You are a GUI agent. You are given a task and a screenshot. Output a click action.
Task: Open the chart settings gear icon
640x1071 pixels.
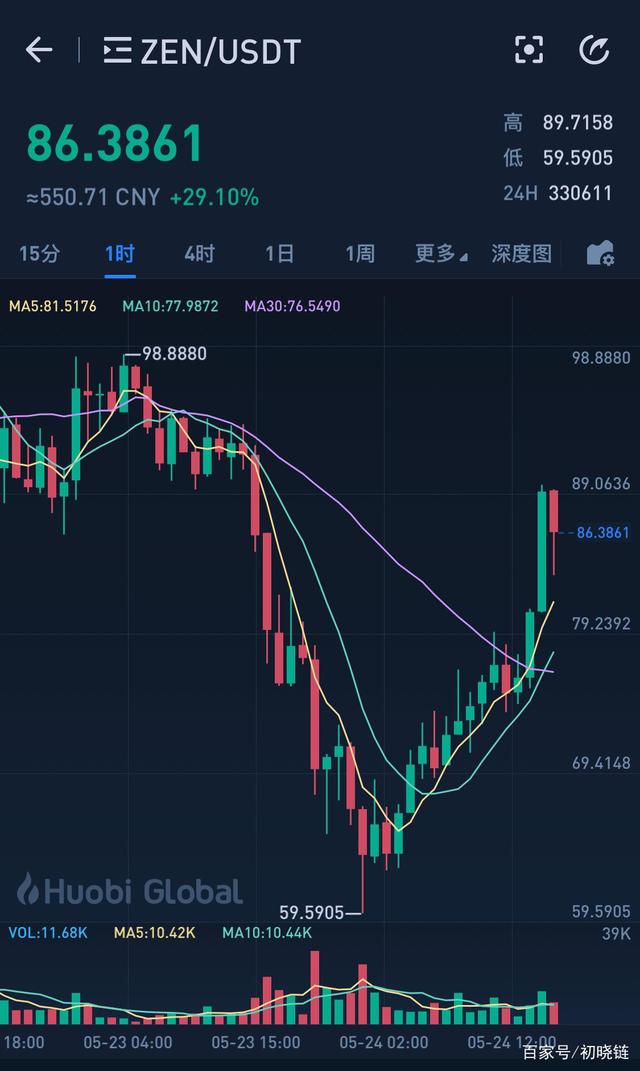pos(602,255)
